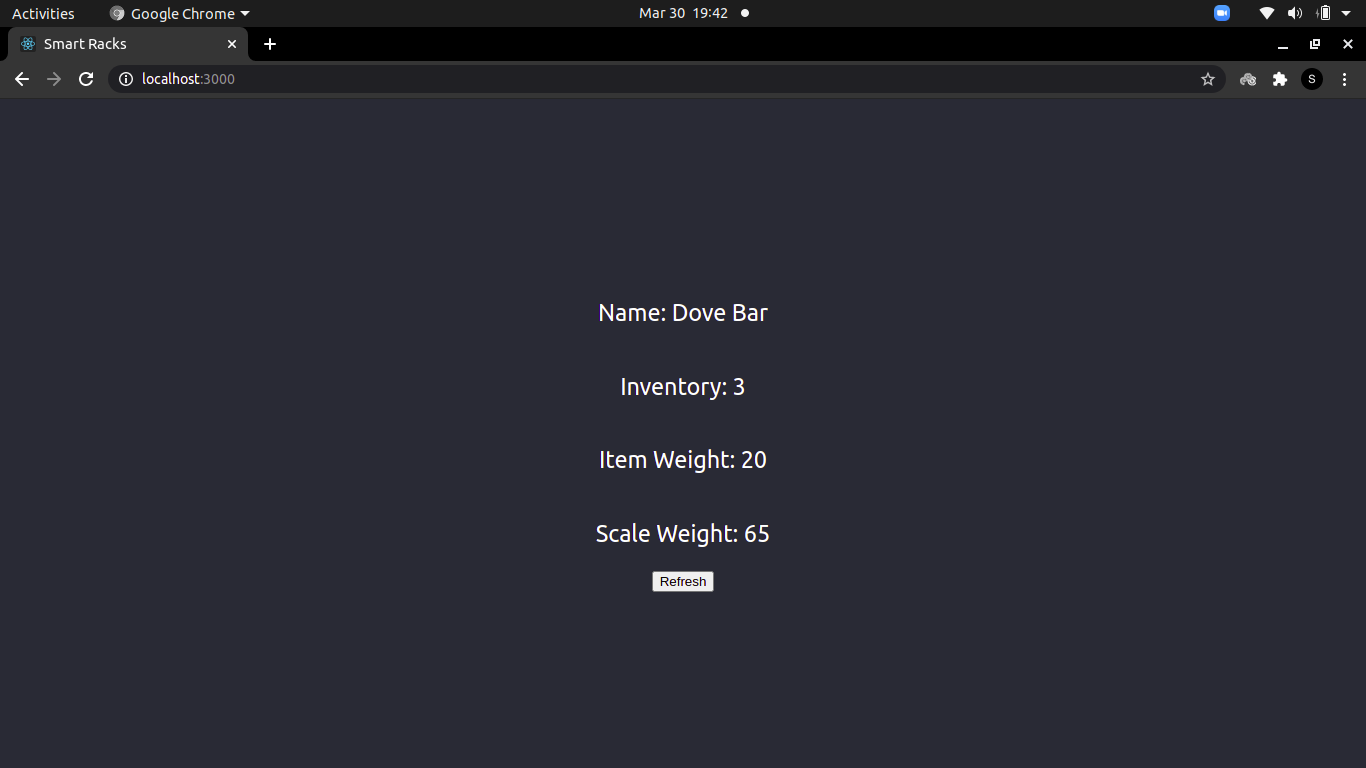Click the cloud extension icon next to star
The width and height of the screenshot is (1366, 768).
coord(1248,78)
